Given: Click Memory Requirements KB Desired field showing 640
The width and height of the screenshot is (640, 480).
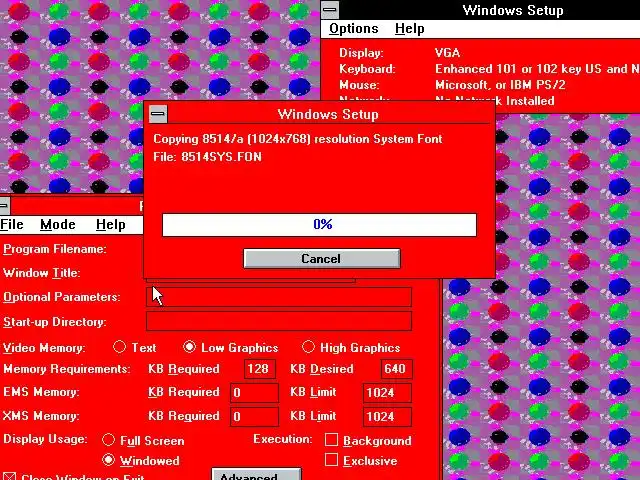Looking at the screenshot, I should tap(396, 369).
